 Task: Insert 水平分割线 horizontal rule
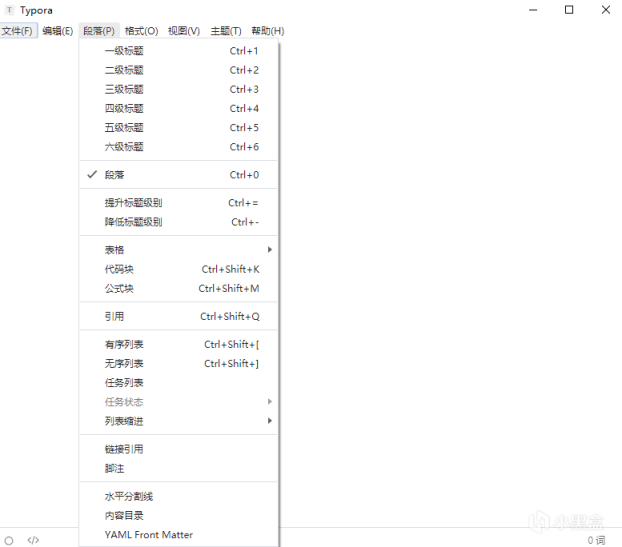pos(179,496)
